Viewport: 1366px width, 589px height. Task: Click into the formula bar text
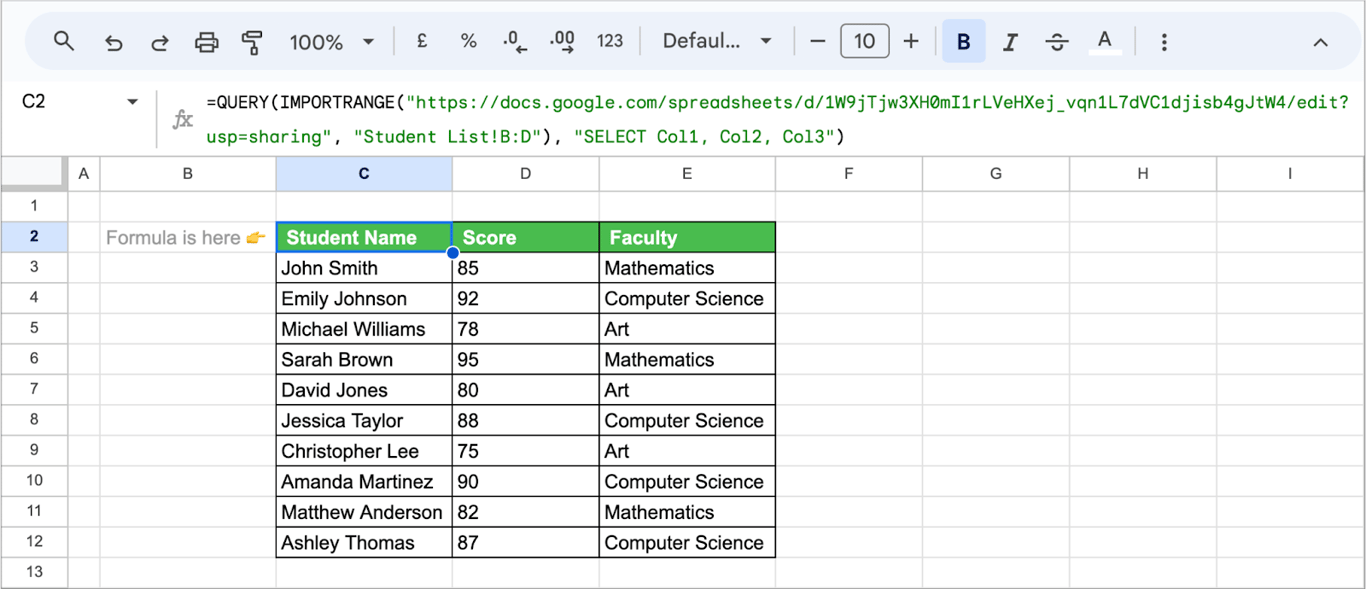click(x=778, y=119)
